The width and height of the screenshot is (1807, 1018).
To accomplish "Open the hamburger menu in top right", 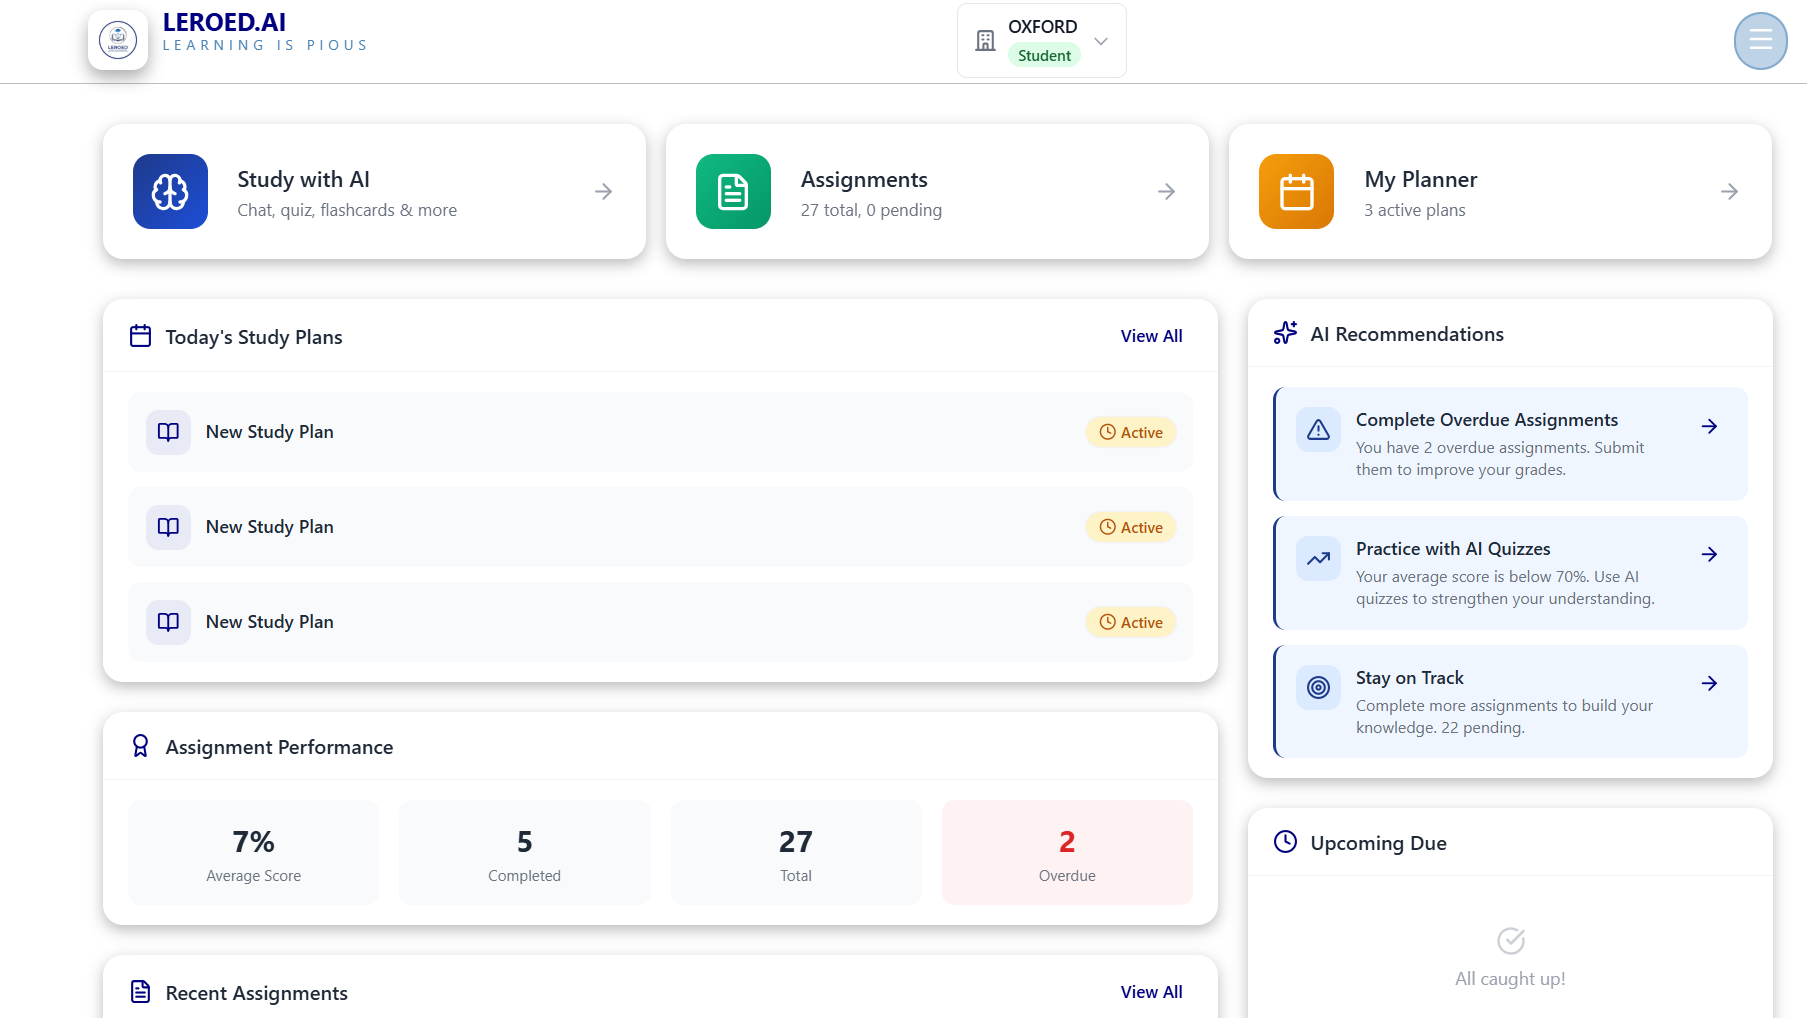I will [x=1760, y=41].
